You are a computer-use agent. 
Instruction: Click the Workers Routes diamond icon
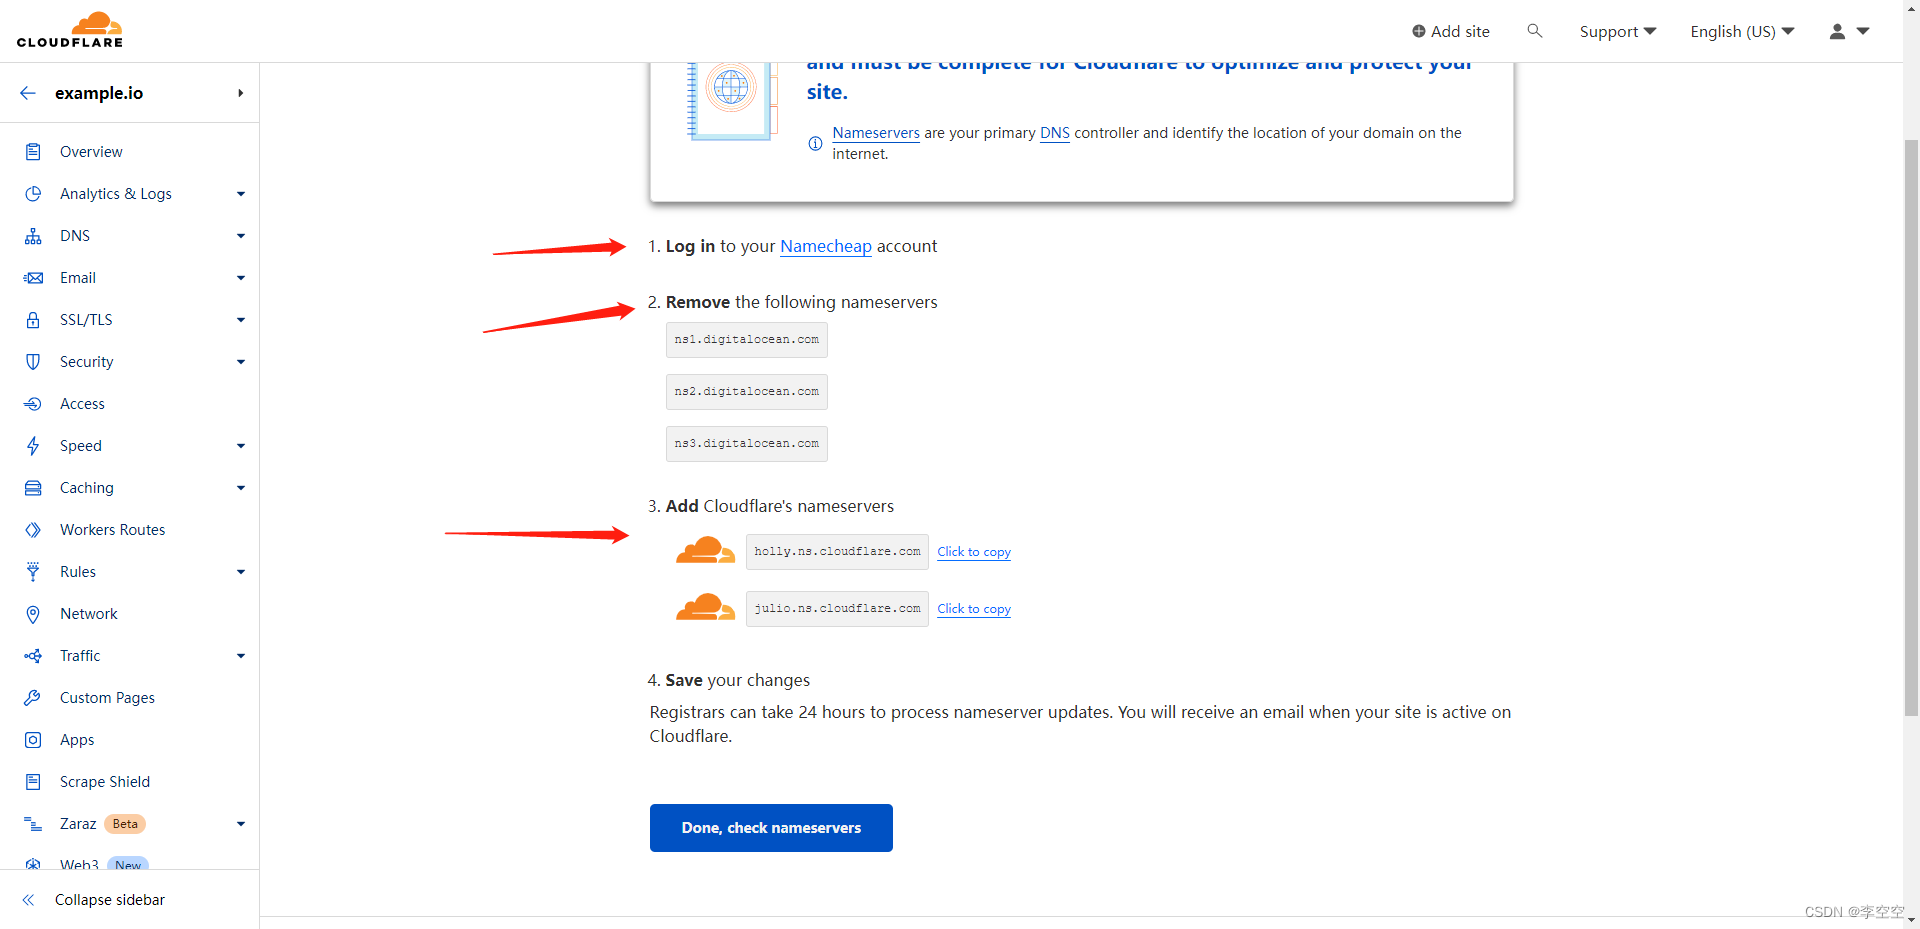point(33,530)
